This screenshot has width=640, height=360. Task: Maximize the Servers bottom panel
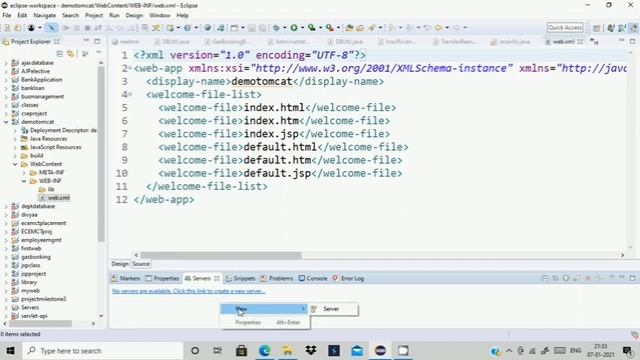coord(632,278)
